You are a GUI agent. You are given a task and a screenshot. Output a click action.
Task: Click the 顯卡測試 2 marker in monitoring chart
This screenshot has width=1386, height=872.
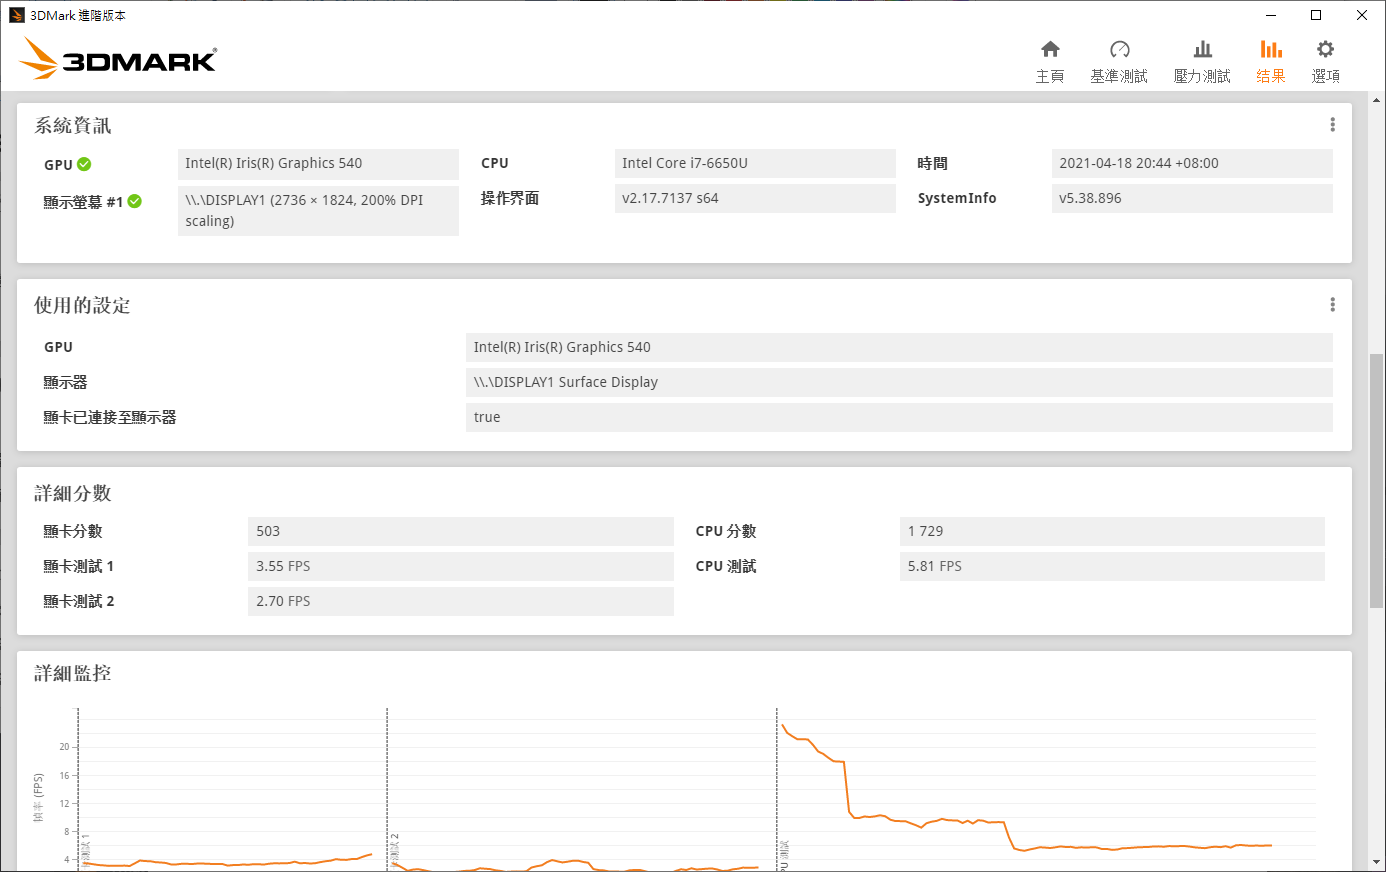395,850
